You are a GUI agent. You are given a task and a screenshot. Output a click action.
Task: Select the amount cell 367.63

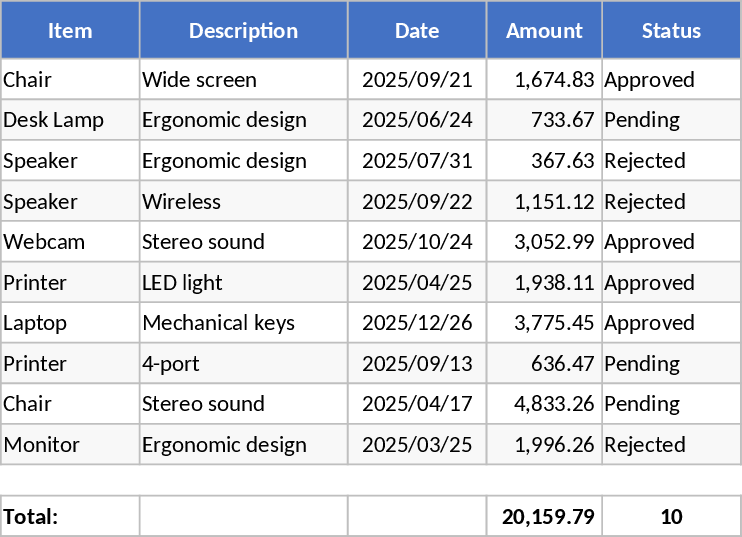click(x=544, y=161)
